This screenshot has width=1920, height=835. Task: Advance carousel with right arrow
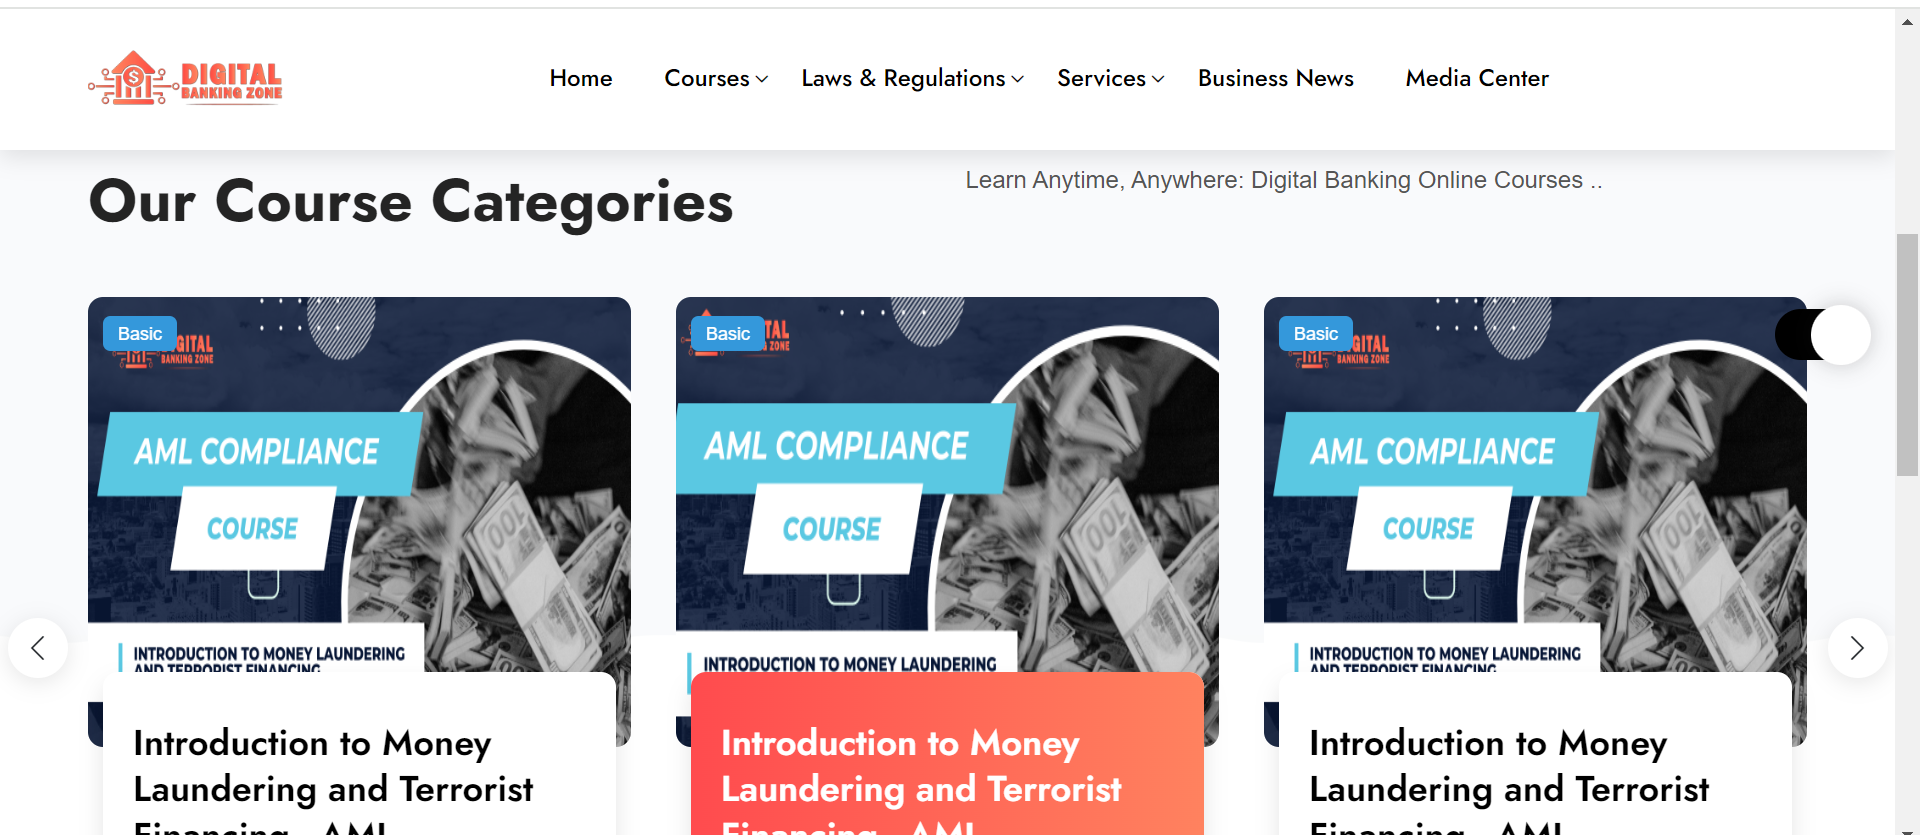coord(1857,648)
